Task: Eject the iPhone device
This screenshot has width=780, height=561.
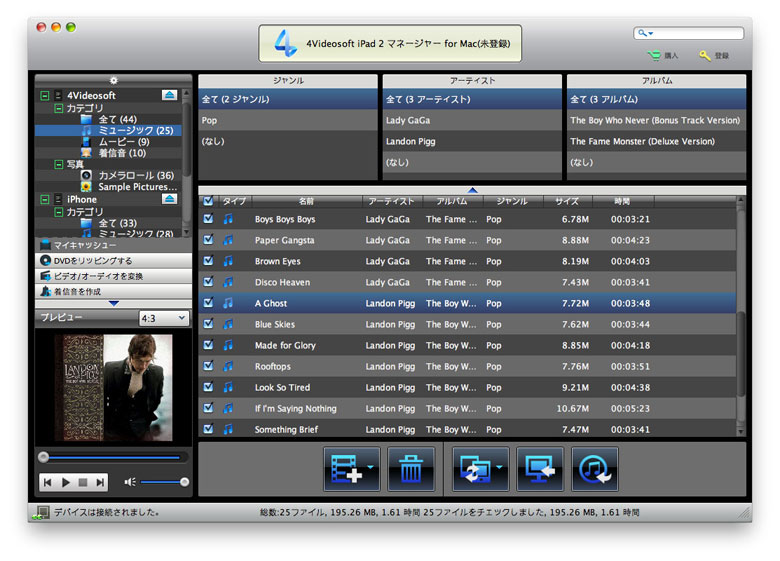Action: click(169, 199)
